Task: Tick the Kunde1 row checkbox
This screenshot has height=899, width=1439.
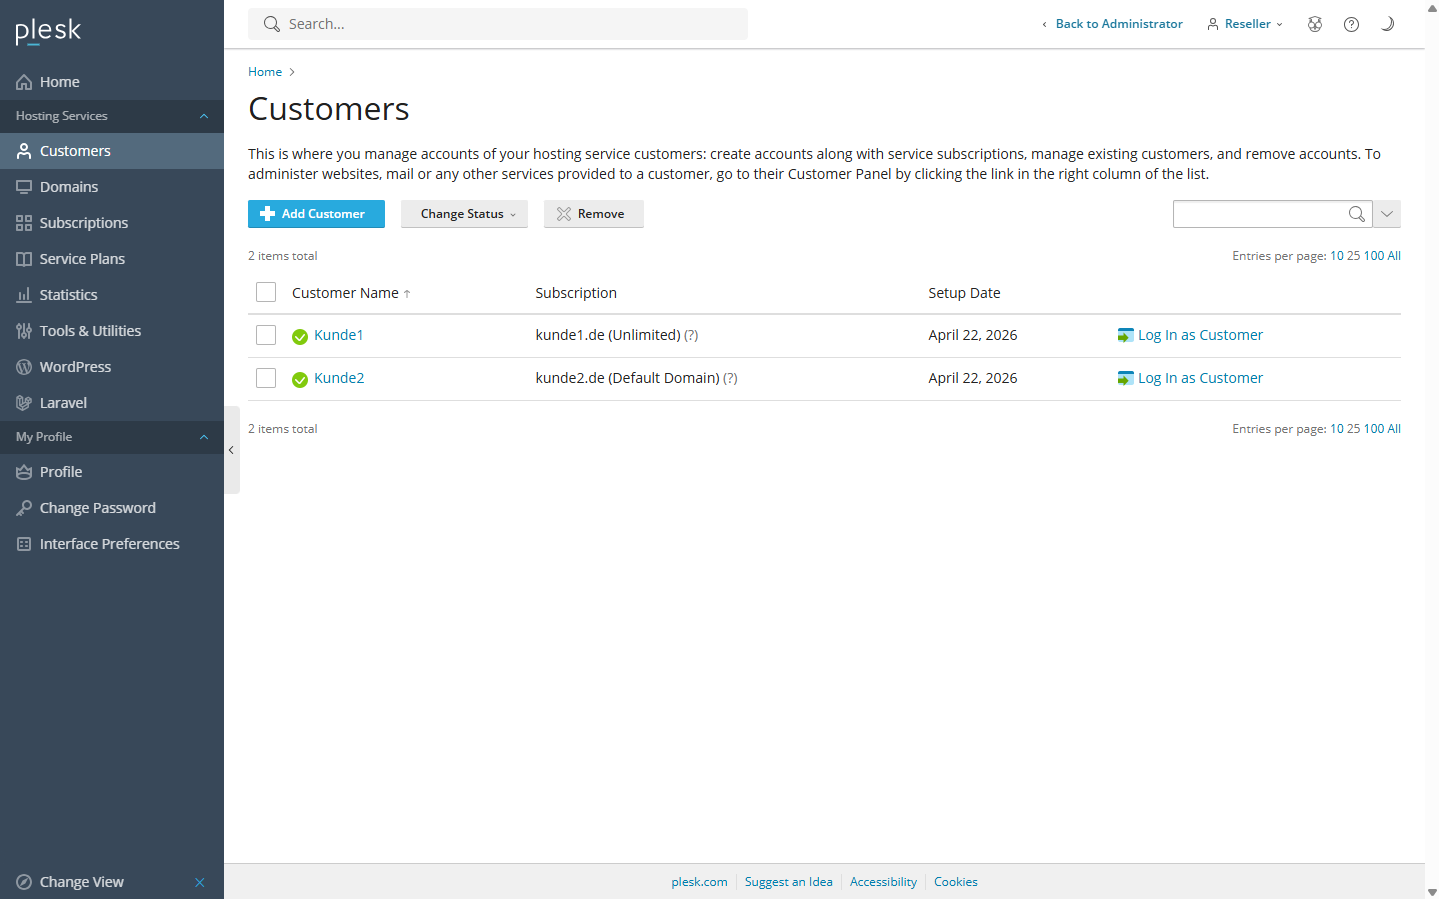Action: click(x=266, y=335)
